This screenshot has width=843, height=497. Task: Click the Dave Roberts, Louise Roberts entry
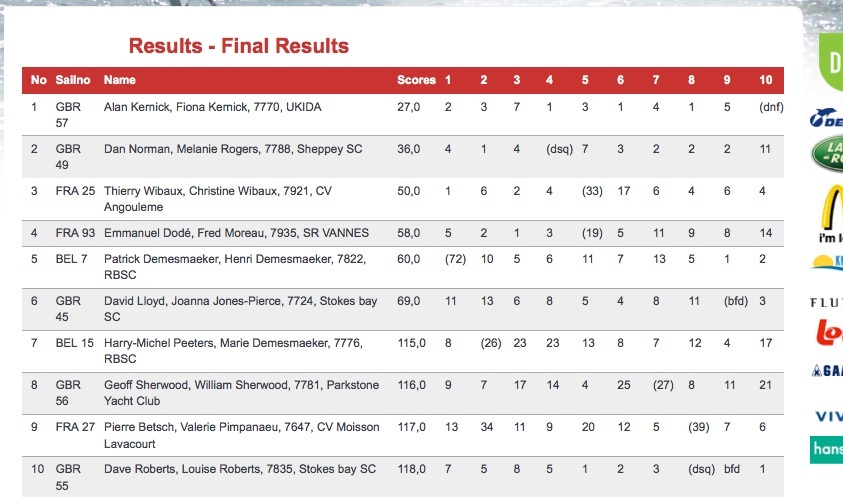click(x=240, y=469)
